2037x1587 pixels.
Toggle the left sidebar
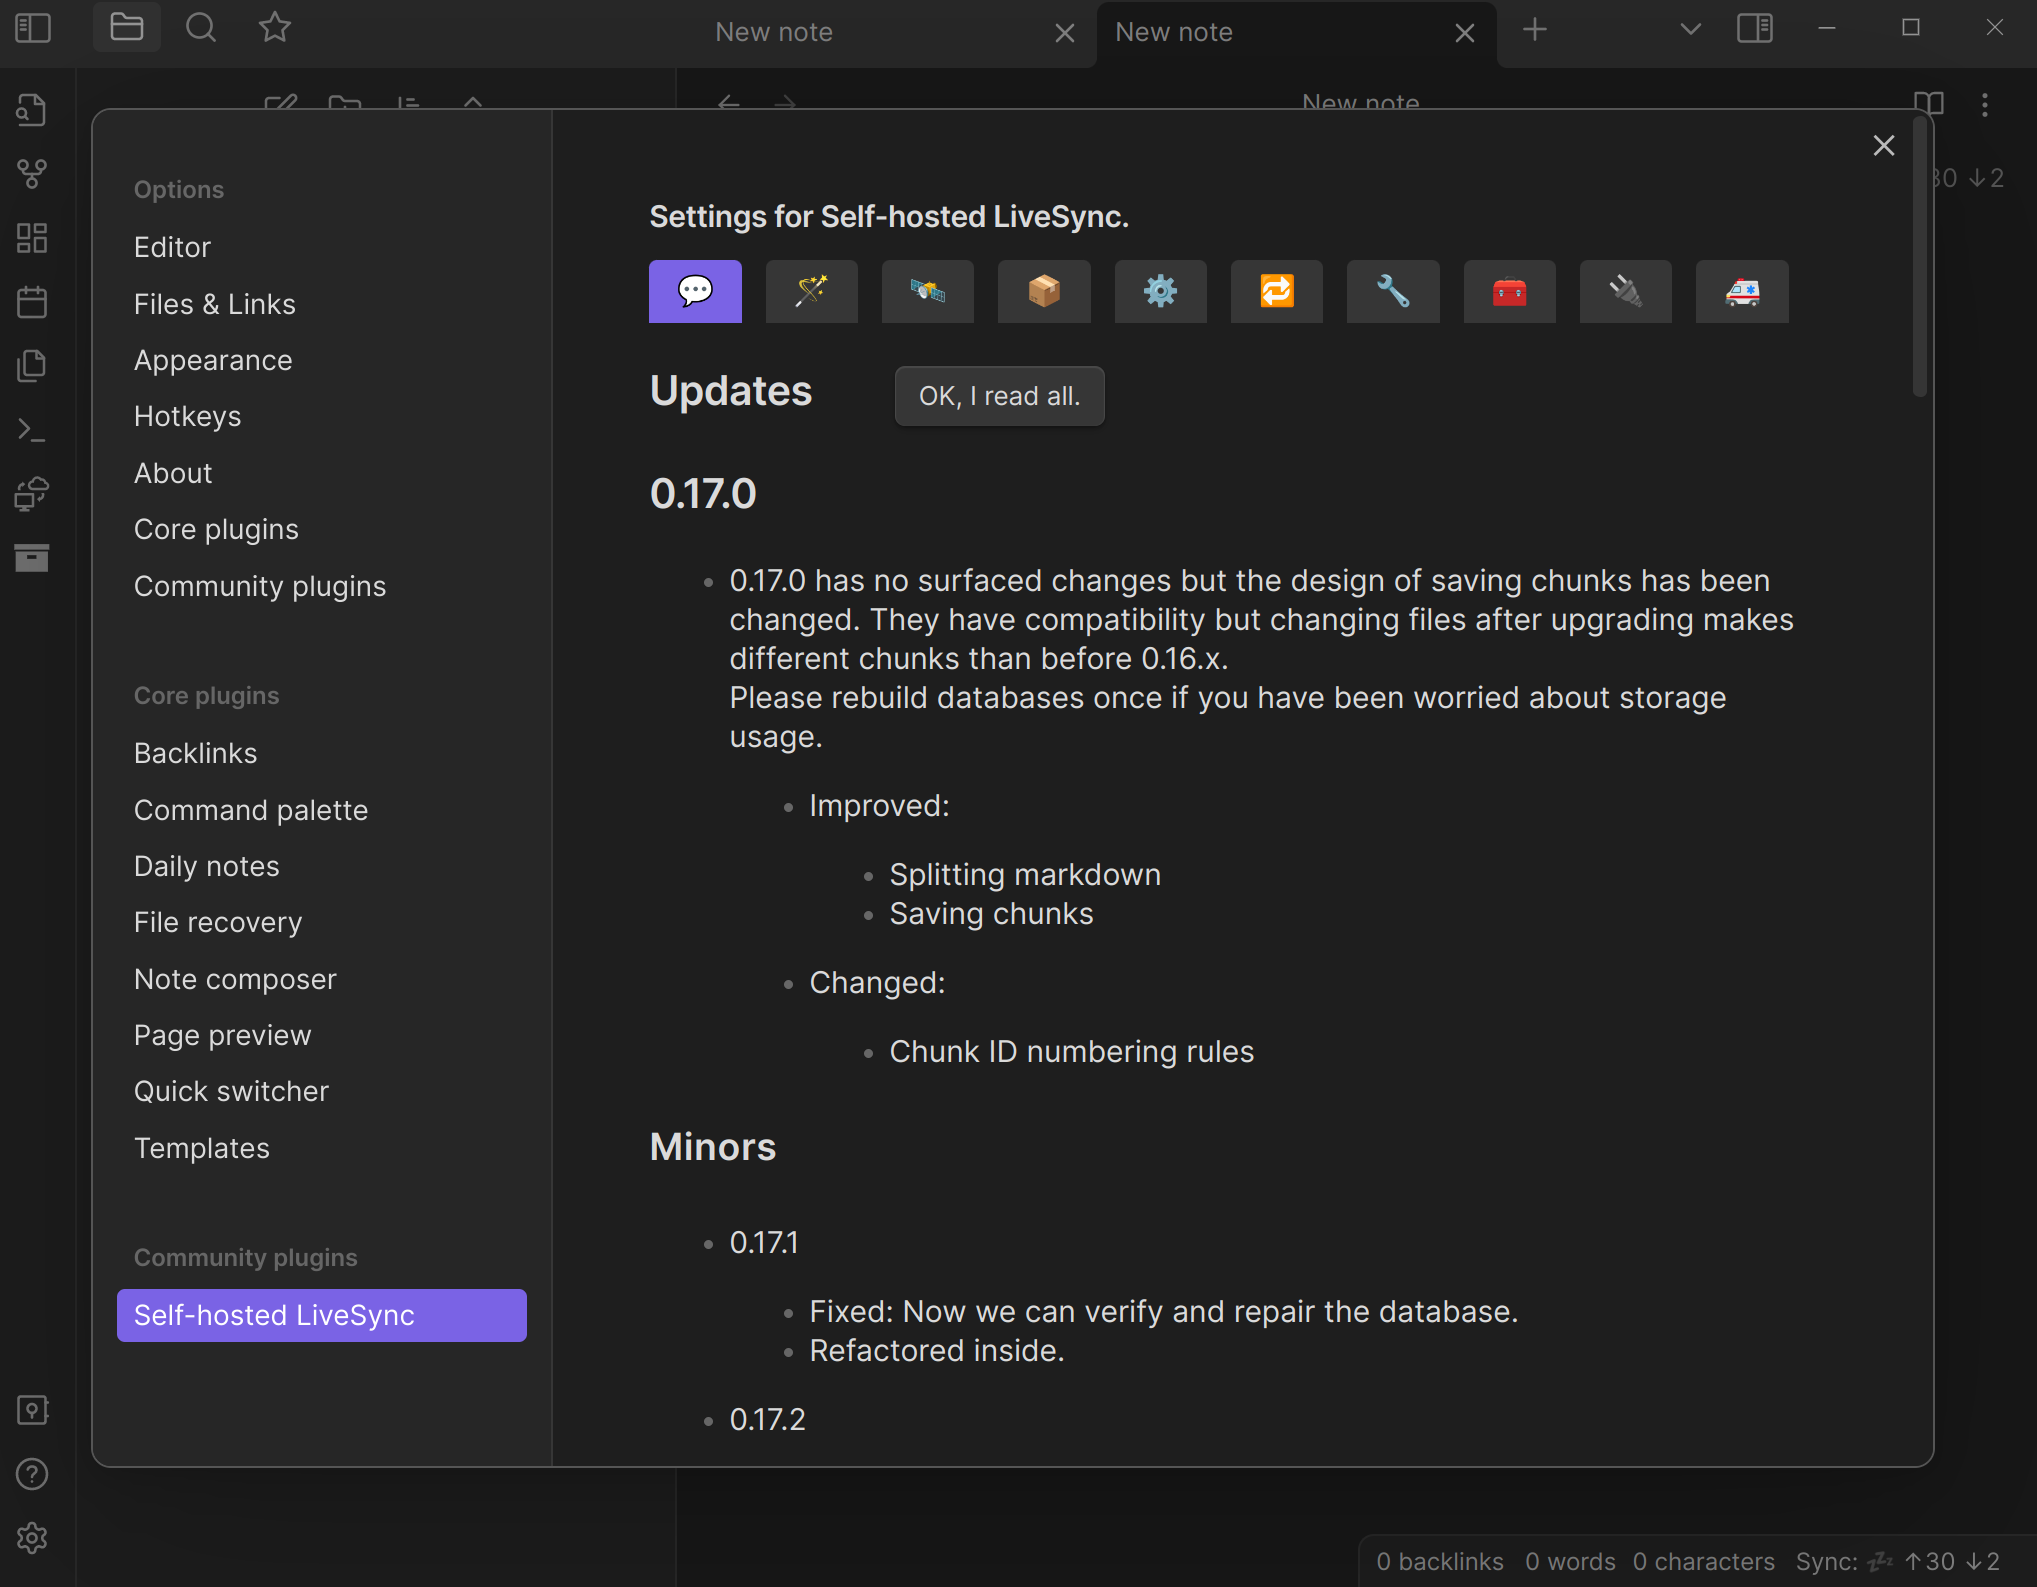33,28
